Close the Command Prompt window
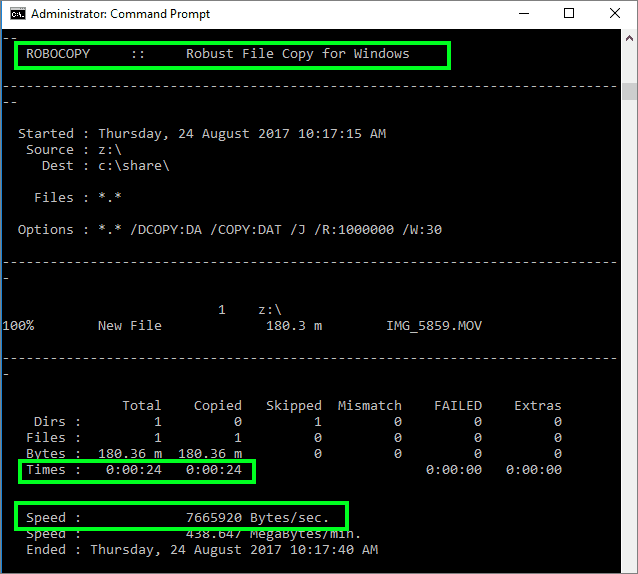The image size is (638, 574). tap(615, 13)
